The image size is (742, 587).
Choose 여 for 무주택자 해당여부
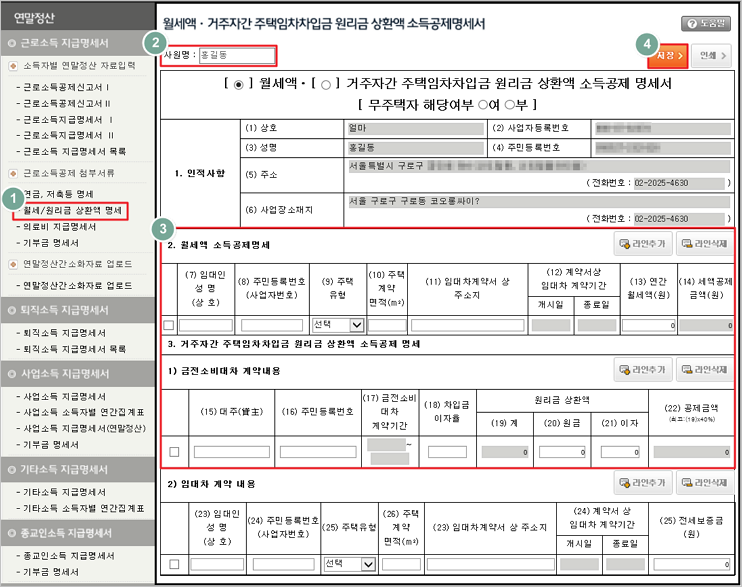pos(483,105)
